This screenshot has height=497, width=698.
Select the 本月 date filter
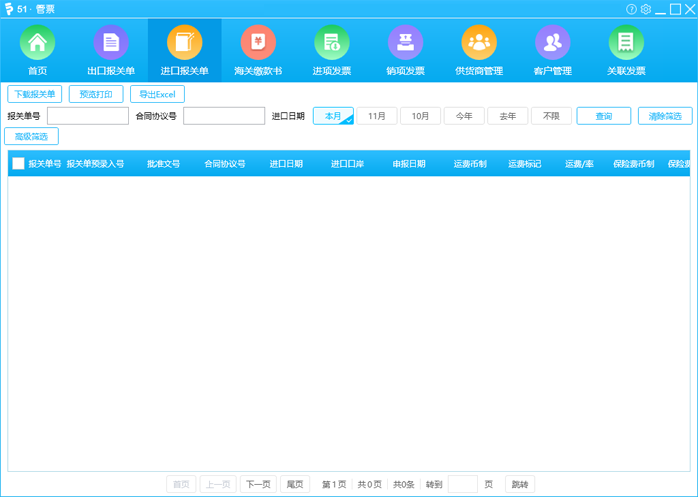pyautogui.click(x=333, y=116)
